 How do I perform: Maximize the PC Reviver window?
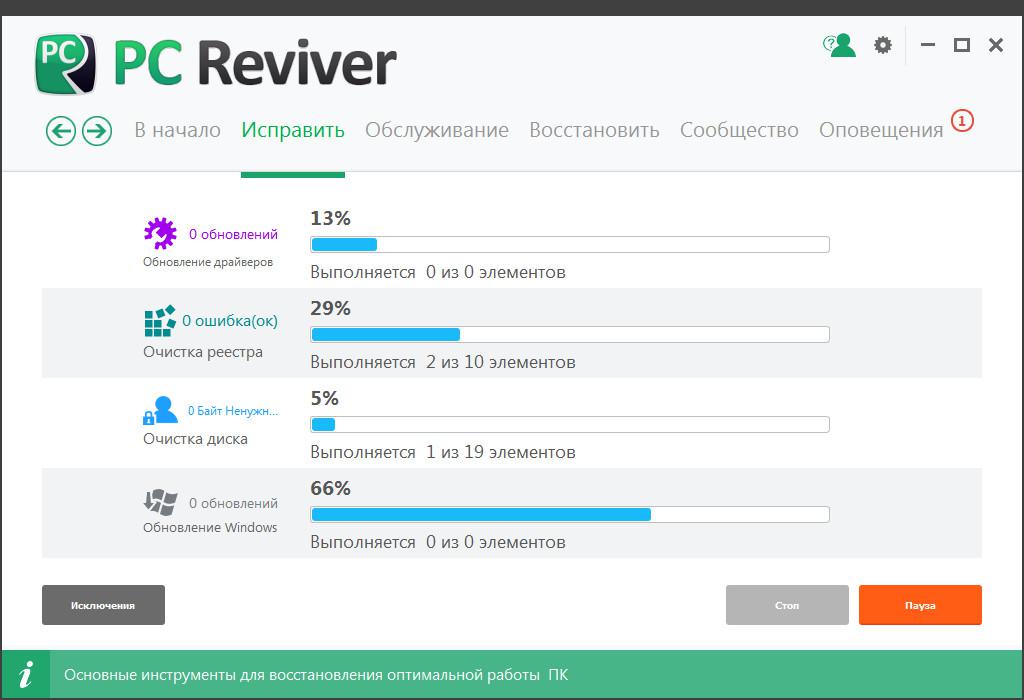point(961,45)
